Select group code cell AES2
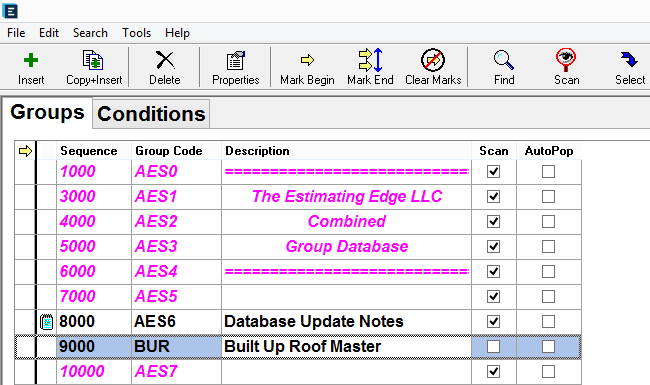The width and height of the screenshot is (650, 385). pos(177,222)
